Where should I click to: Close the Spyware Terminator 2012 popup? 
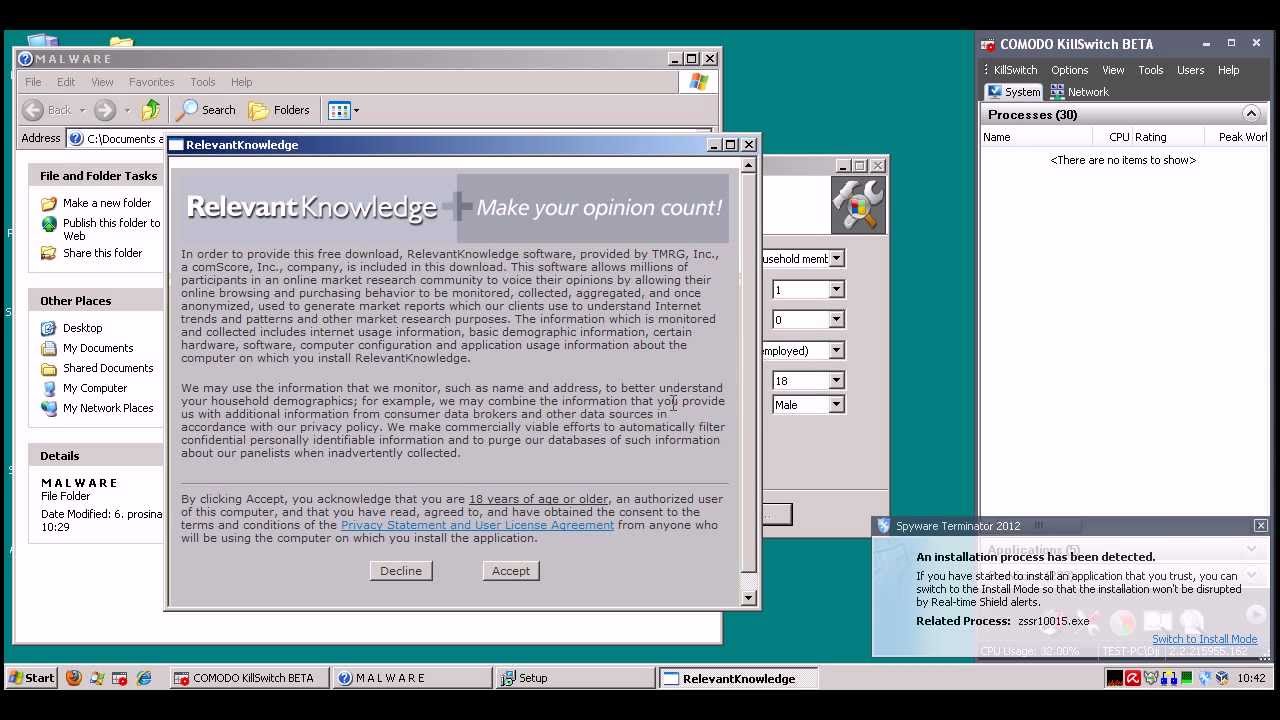(x=1260, y=526)
